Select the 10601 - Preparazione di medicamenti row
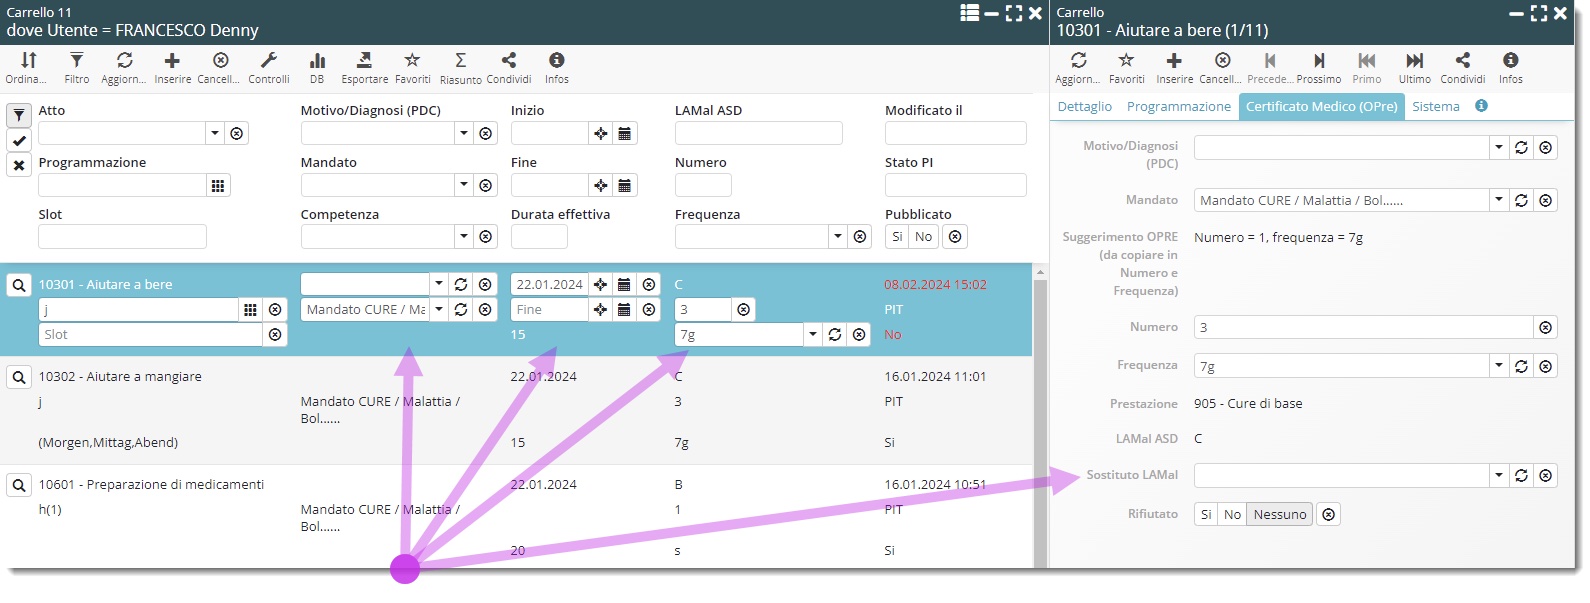This screenshot has height=603, width=1590. point(151,485)
